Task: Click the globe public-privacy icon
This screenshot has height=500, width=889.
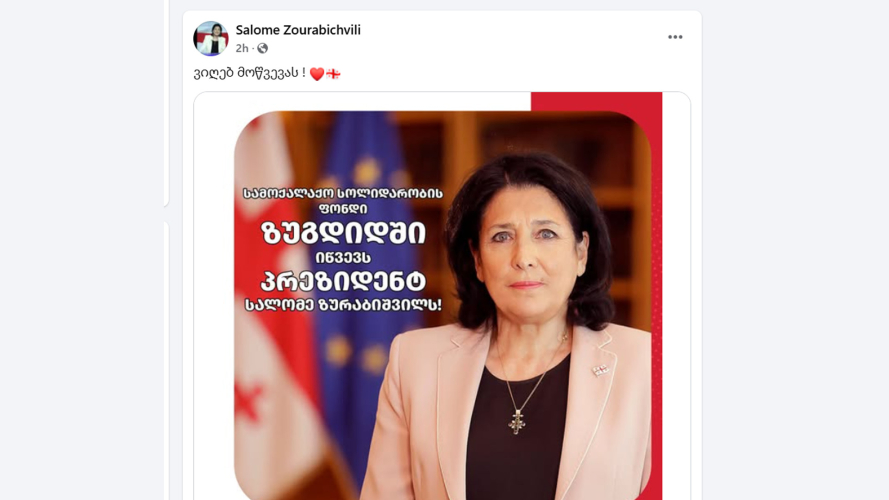Action: click(262, 48)
